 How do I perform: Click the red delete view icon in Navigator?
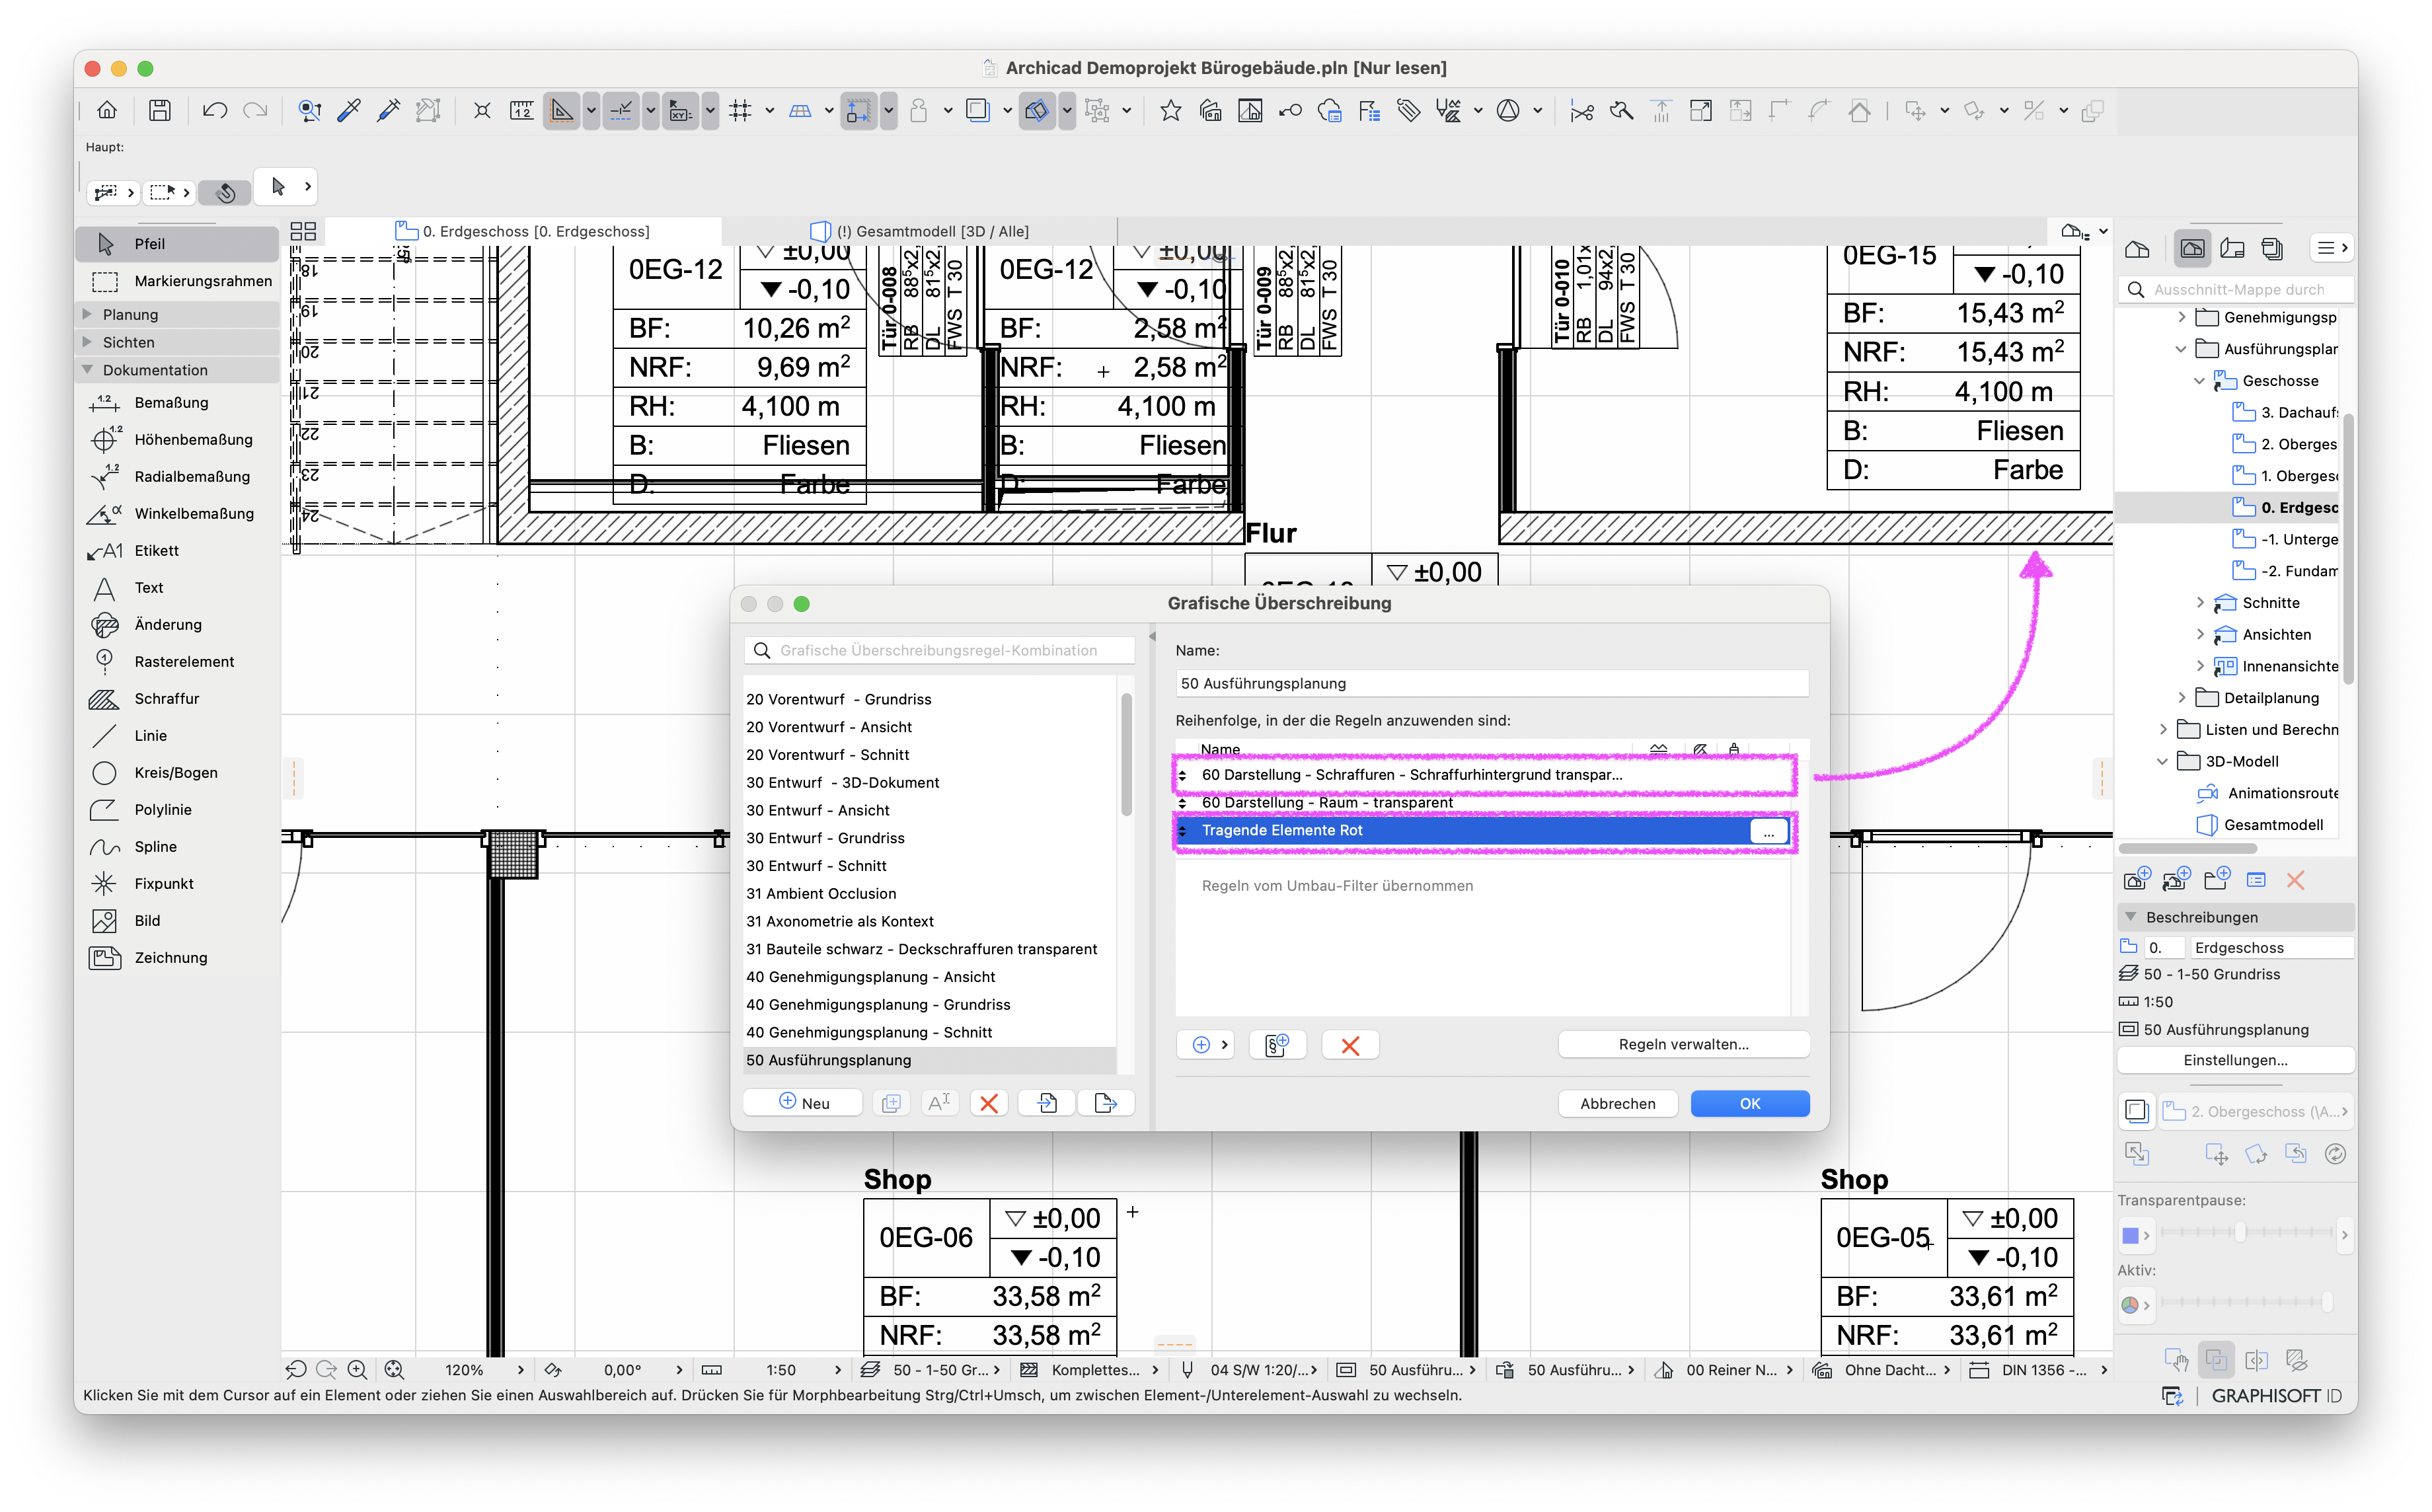[x=2295, y=880]
